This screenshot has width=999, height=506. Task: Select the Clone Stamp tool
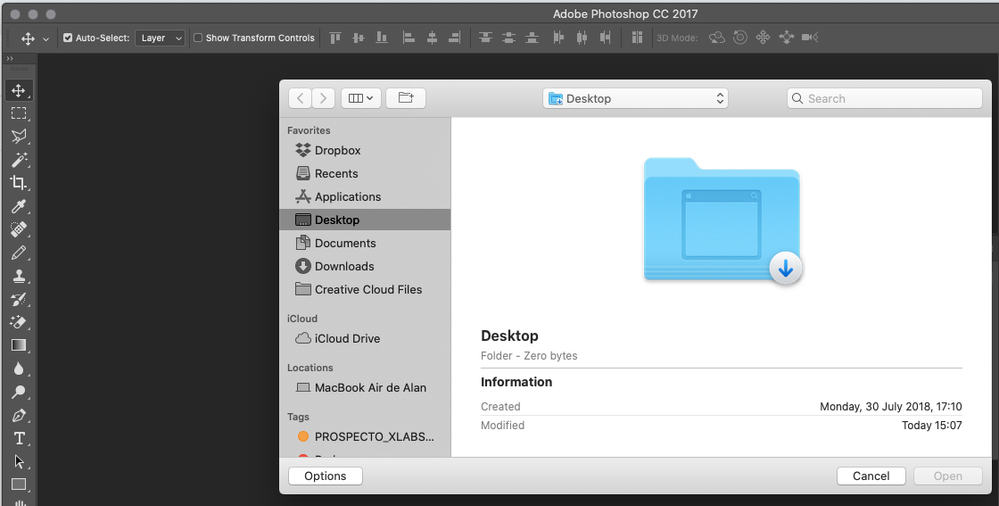click(x=18, y=276)
